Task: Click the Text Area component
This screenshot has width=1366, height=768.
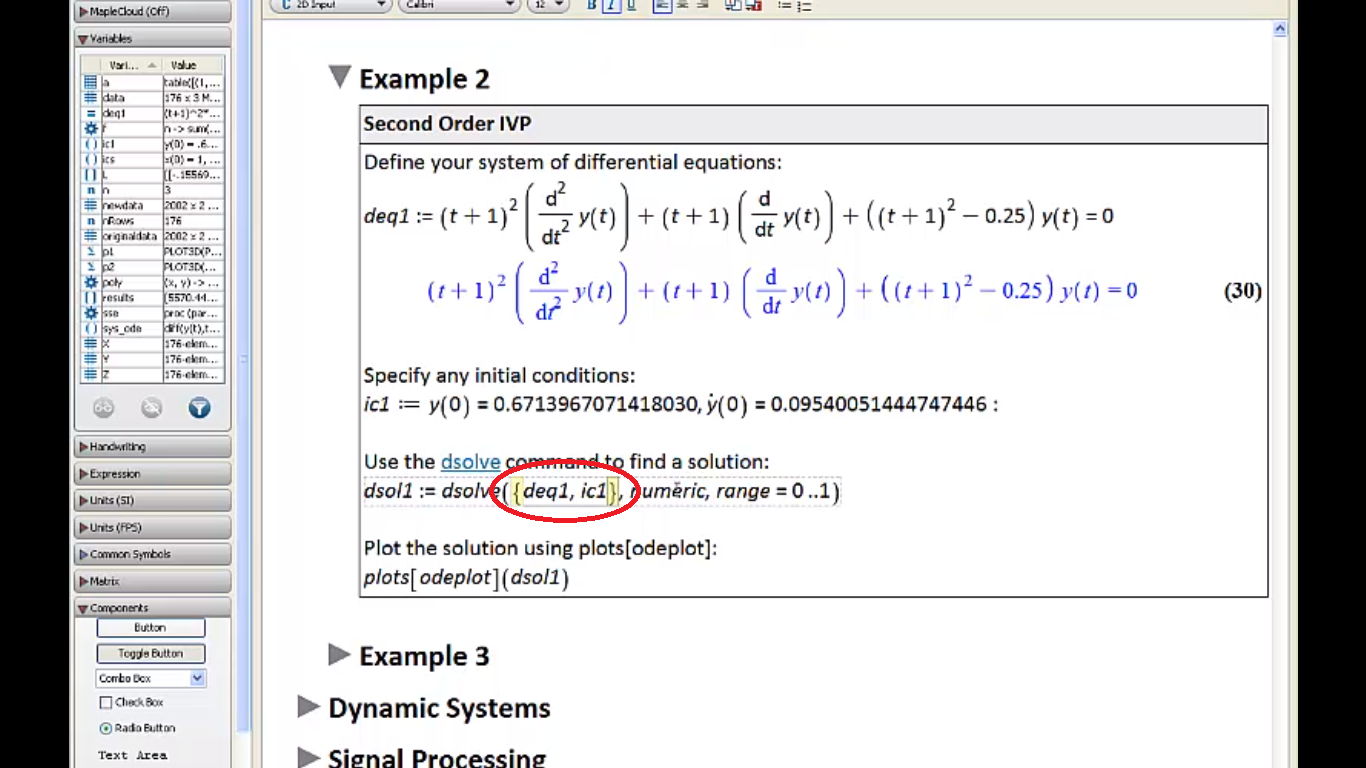Action: coord(132,755)
